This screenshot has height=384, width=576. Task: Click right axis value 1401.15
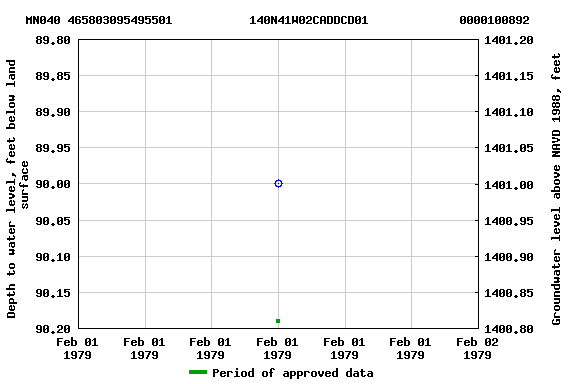(509, 76)
